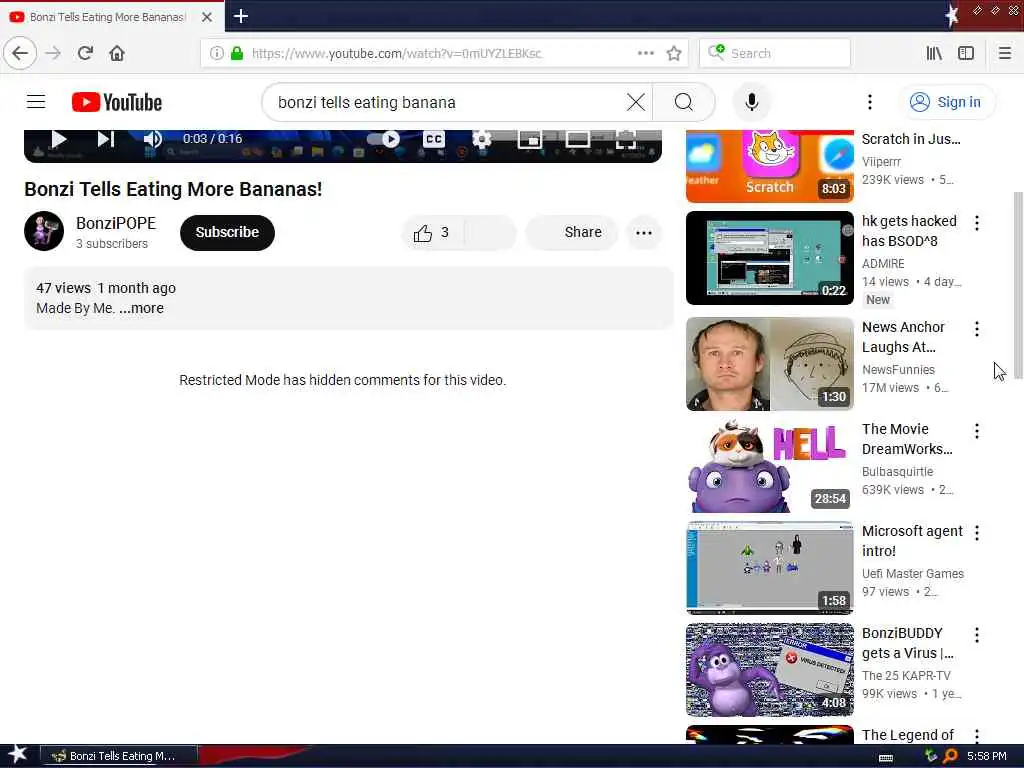1024x768 pixels.
Task: Toggle the autoplay switch
Action: [383, 138]
